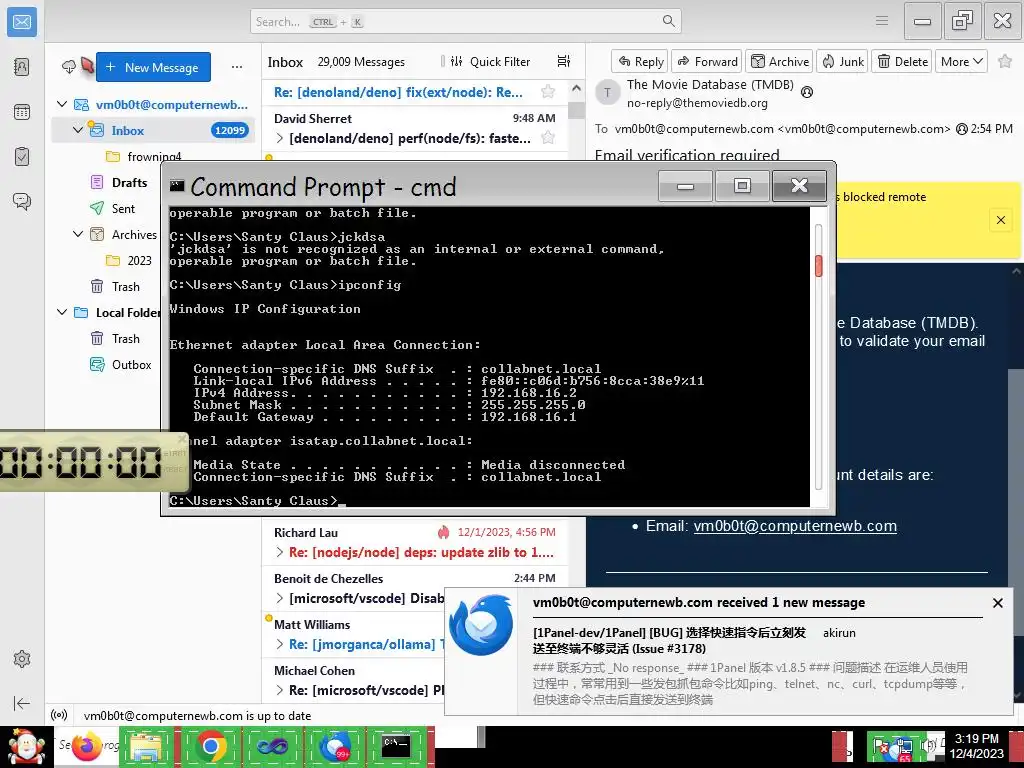Expand the David Sherret message thread

click(280, 138)
